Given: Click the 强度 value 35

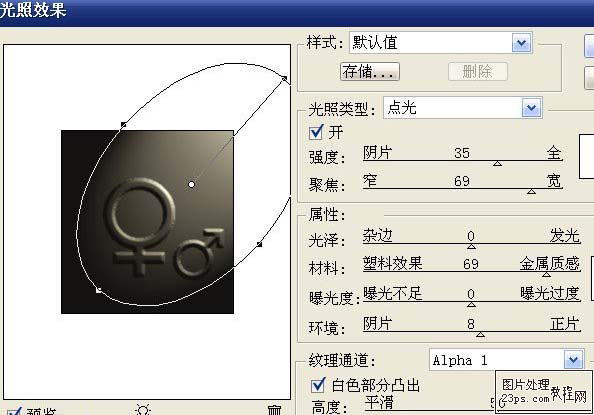Looking at the screenshot, I should (462, 153).
